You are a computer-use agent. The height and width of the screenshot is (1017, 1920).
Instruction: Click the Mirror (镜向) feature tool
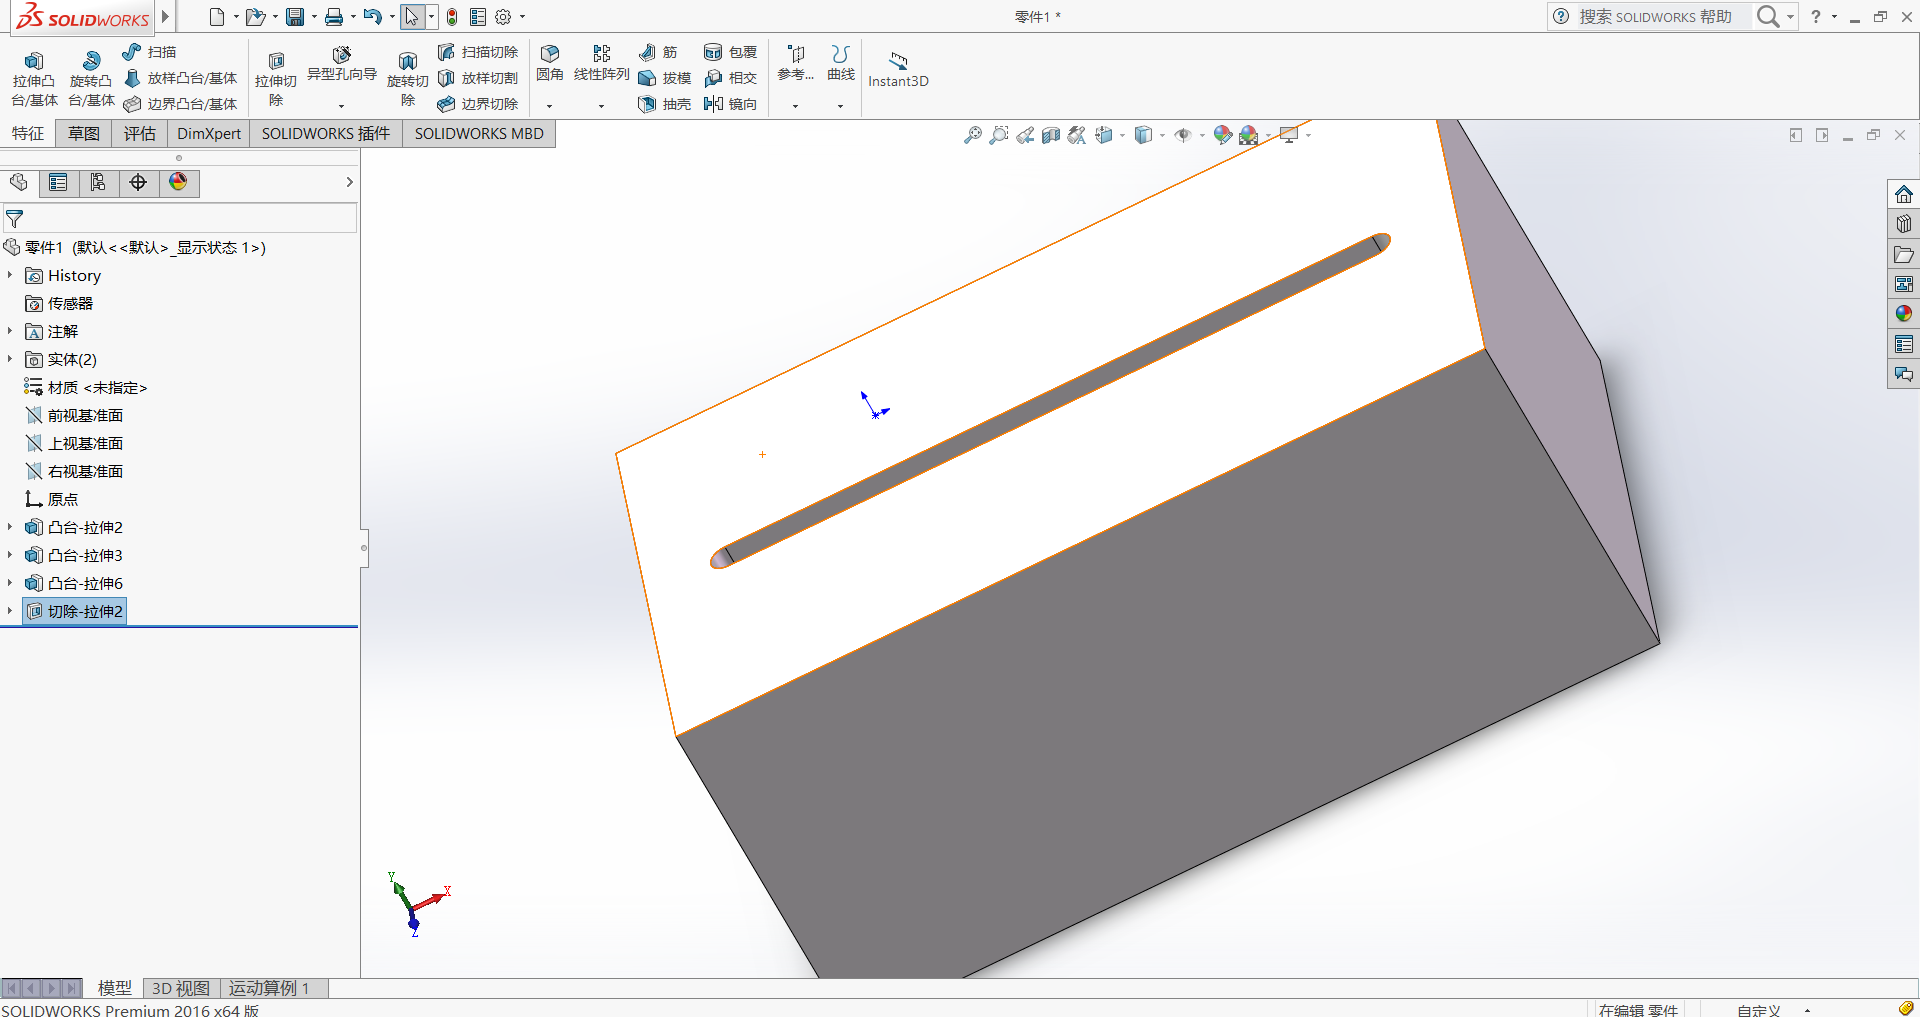tap(731, 104)
